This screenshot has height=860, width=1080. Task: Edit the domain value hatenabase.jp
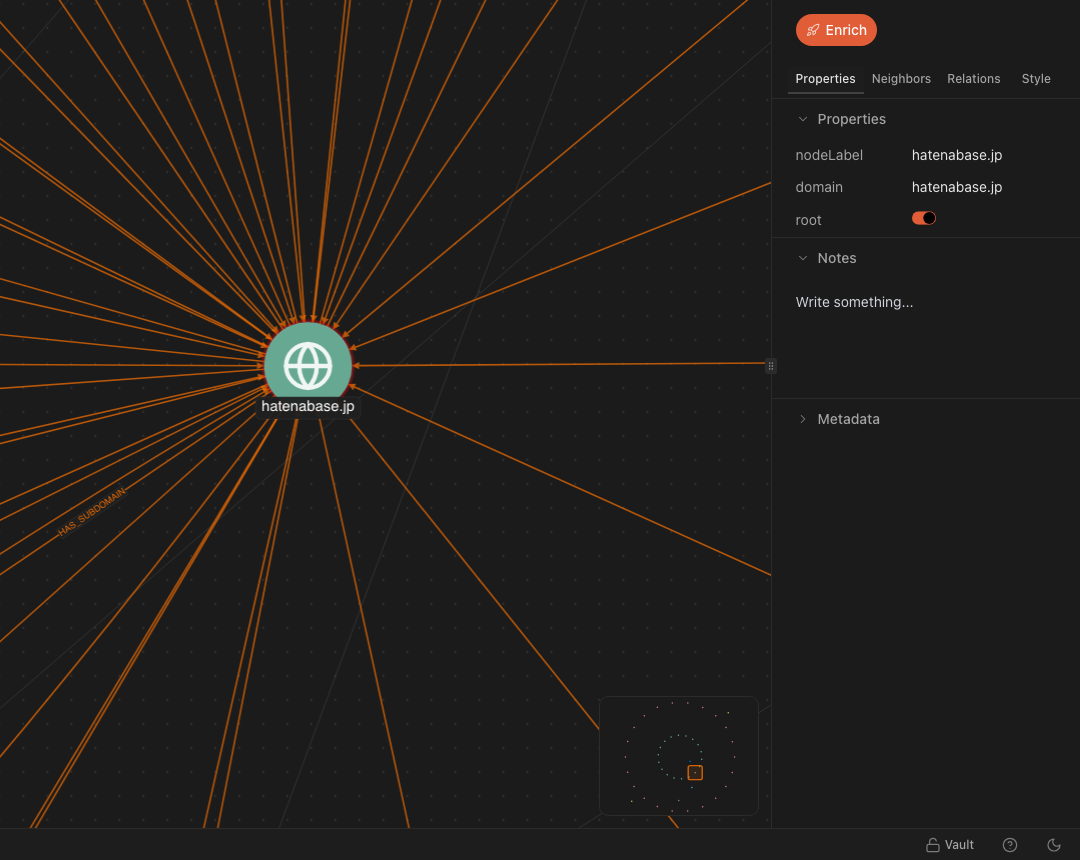(957, 187)
